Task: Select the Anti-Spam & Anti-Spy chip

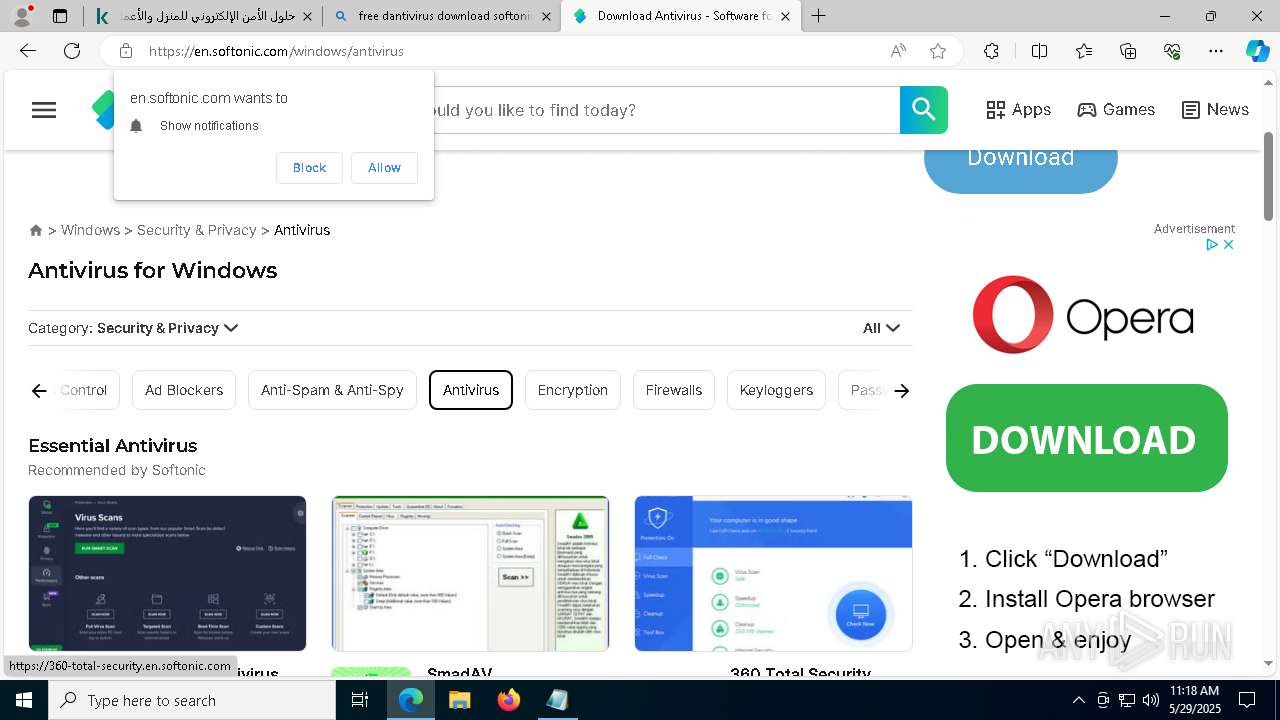Action: (x=332, y=390)
